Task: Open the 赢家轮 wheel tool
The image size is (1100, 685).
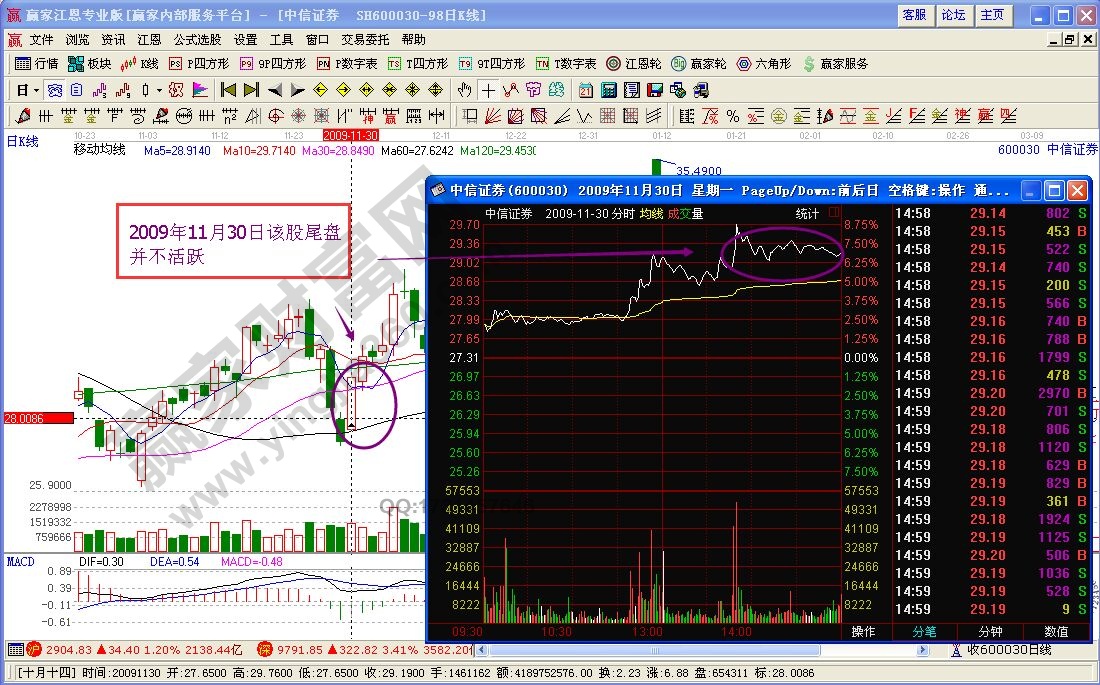Action: click(x=699, y=64)
